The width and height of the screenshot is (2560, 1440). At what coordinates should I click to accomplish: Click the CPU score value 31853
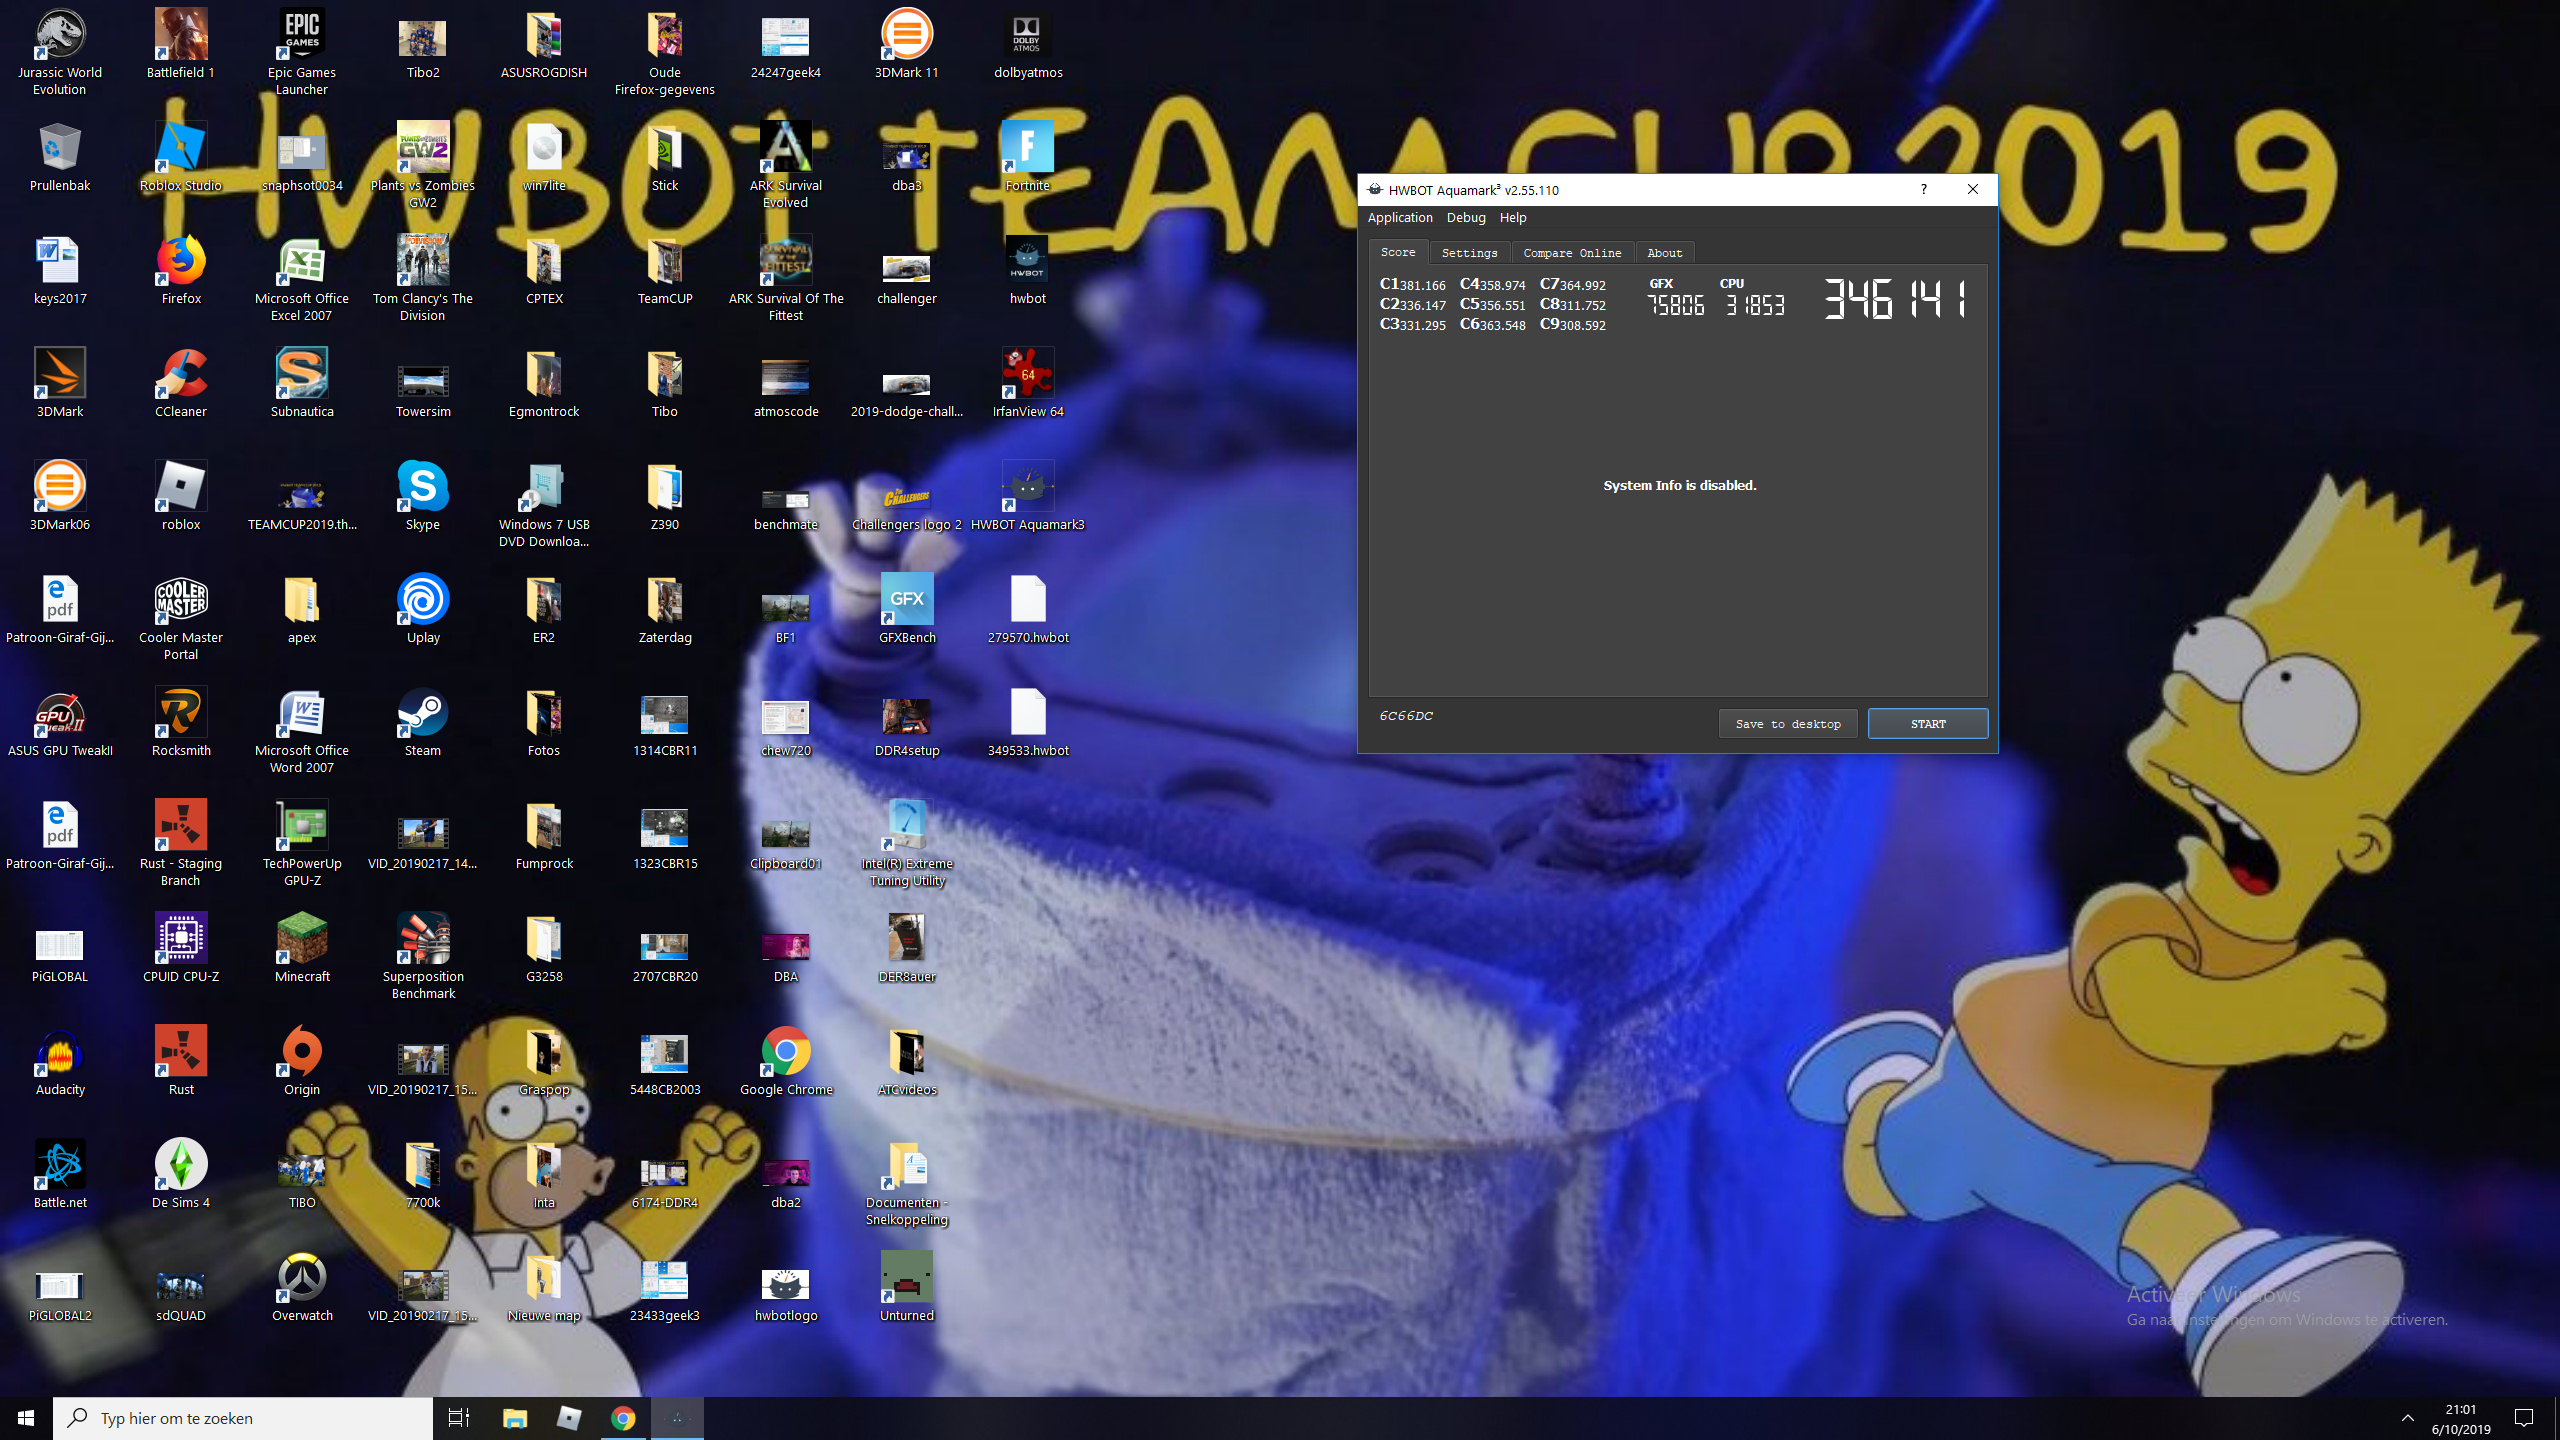tap(1755, 305)
